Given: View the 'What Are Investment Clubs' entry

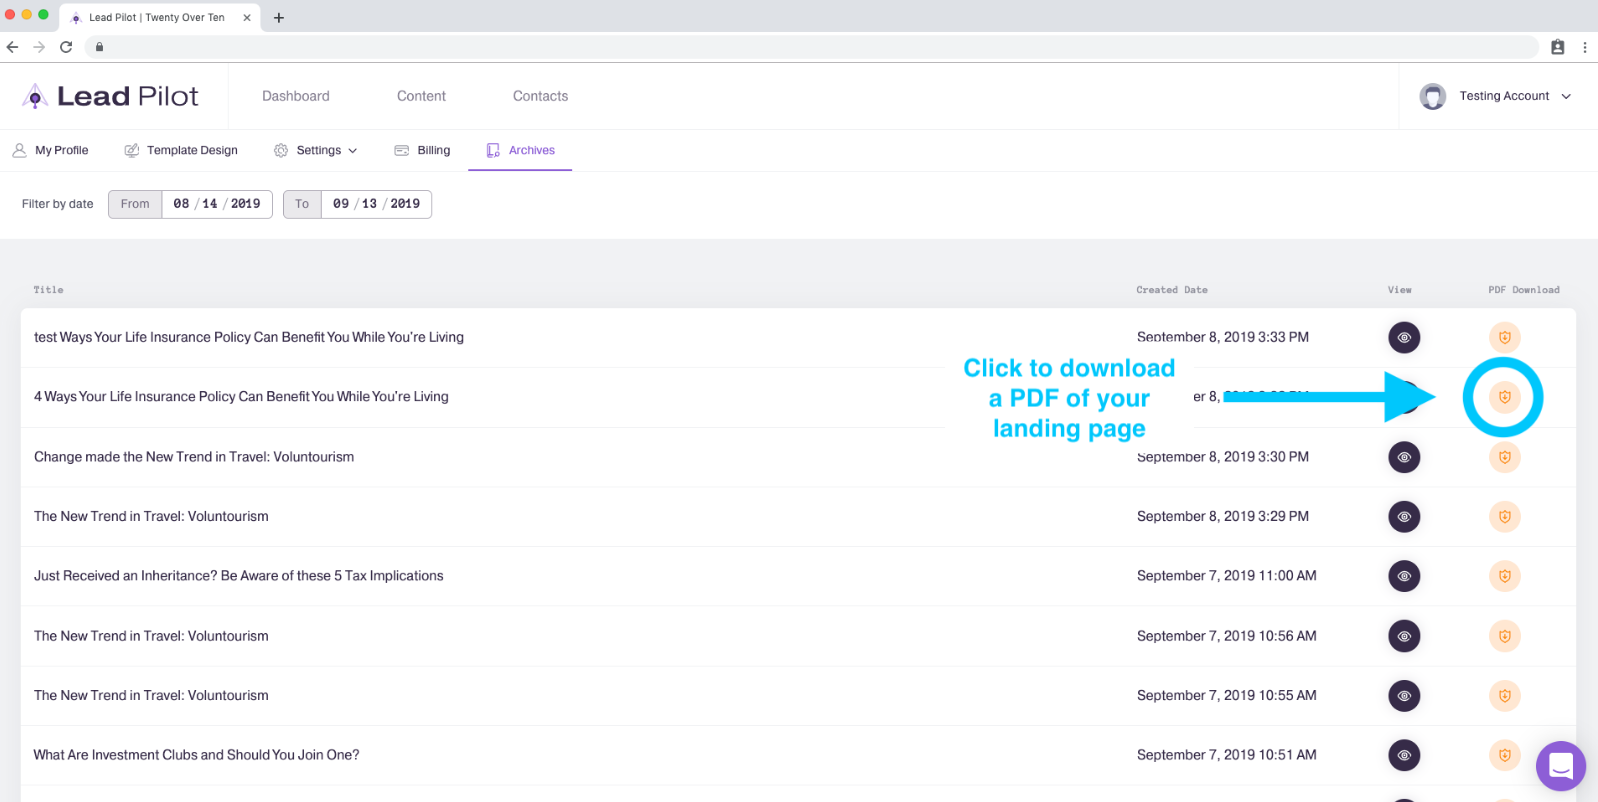Looking at the screenshot, I should coord(1404,755).
